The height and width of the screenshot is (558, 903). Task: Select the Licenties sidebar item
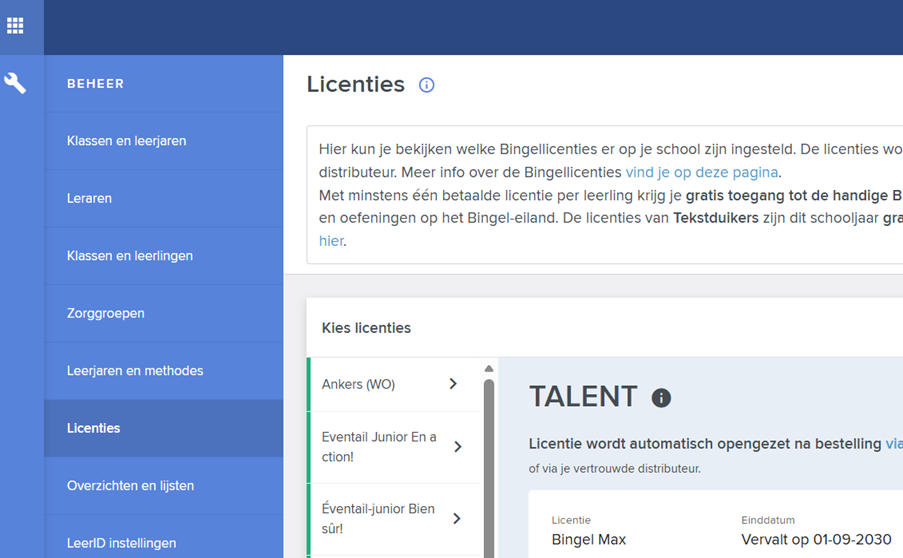[93, 428]
